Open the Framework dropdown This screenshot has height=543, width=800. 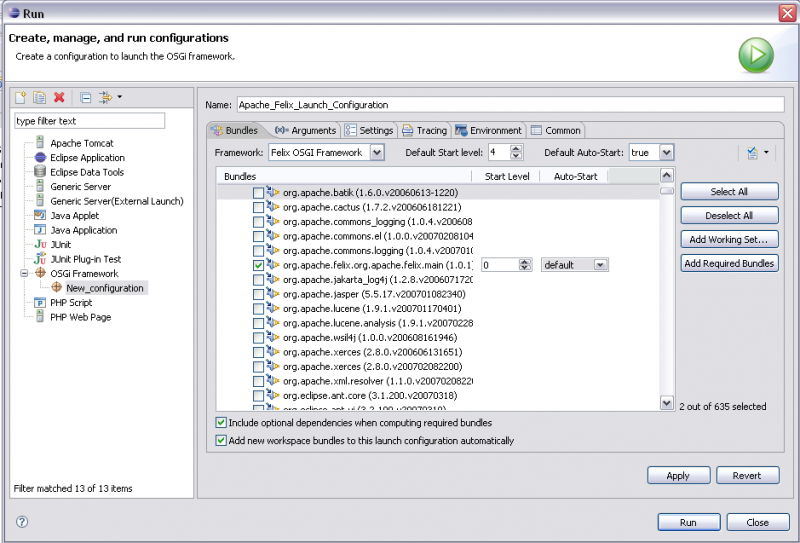377,153
